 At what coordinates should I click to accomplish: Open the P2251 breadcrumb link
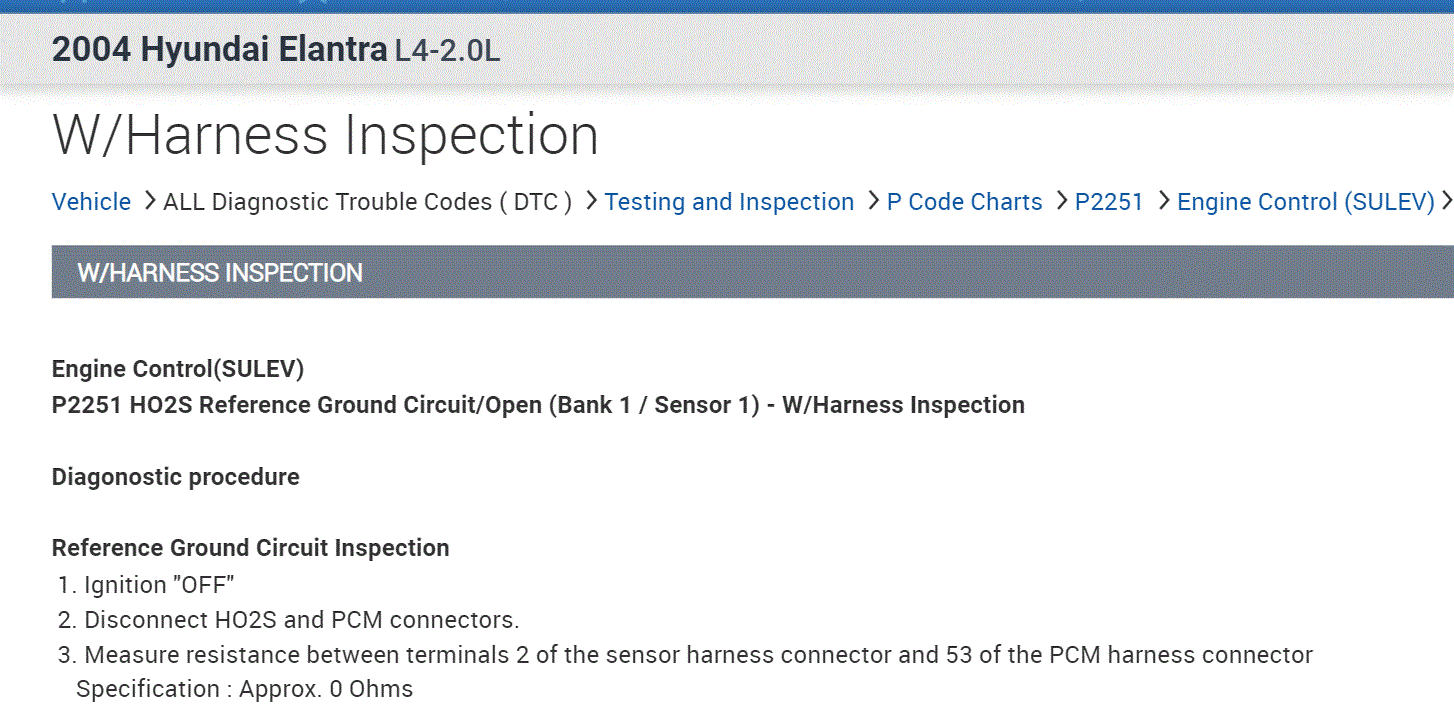1108,202
